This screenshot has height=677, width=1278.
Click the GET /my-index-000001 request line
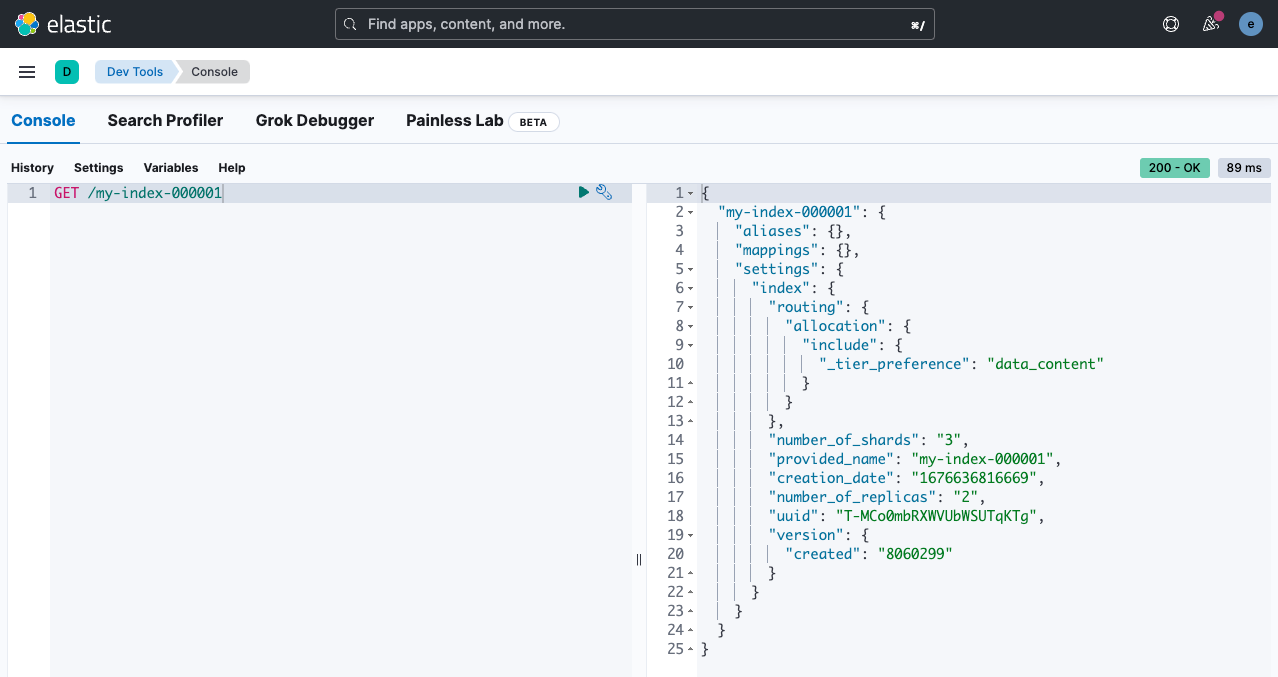pyautogui.click(x=138, y=193)
